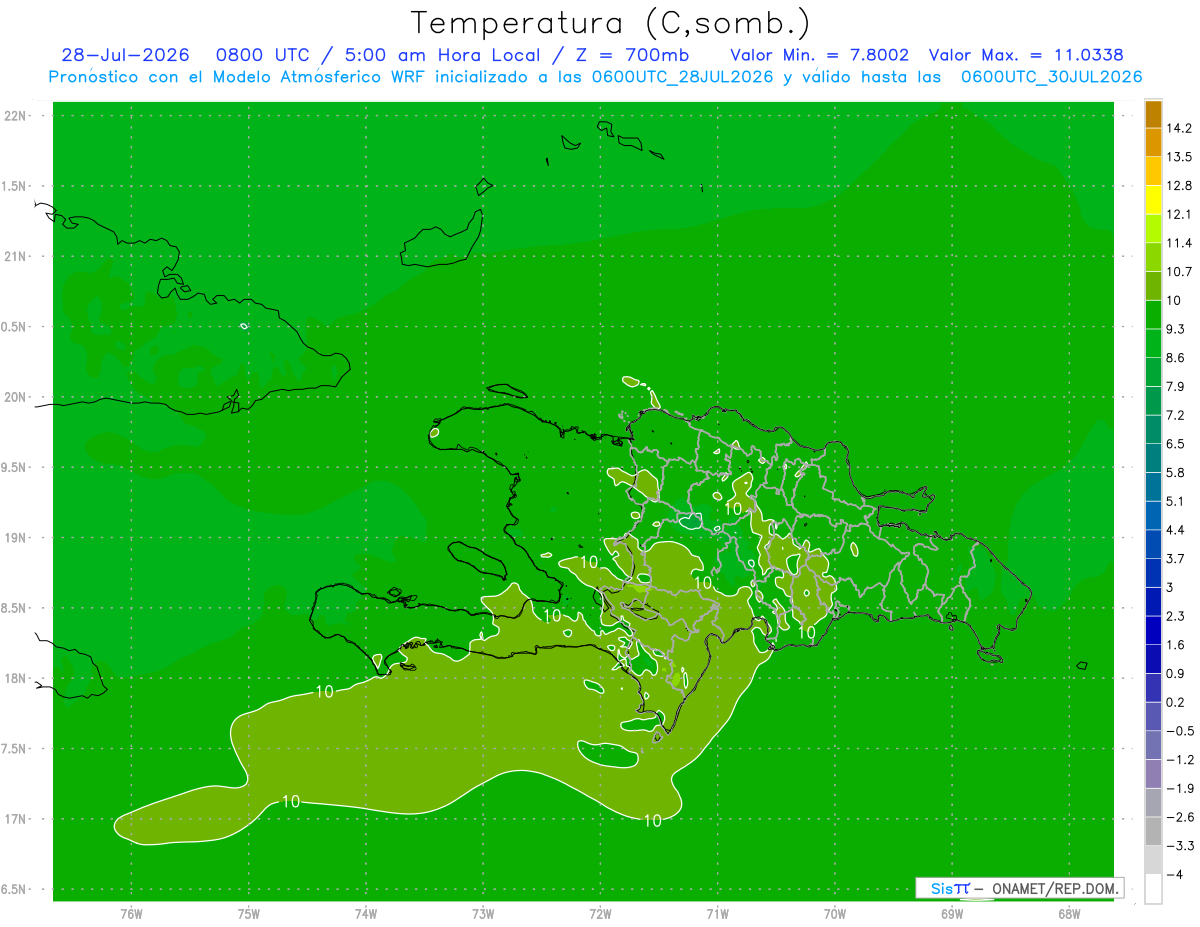This screenshot has height=927, width=1200.
Task: Click the olive color bar segment between 10.7 and 10
Action: pos(1153,285)
